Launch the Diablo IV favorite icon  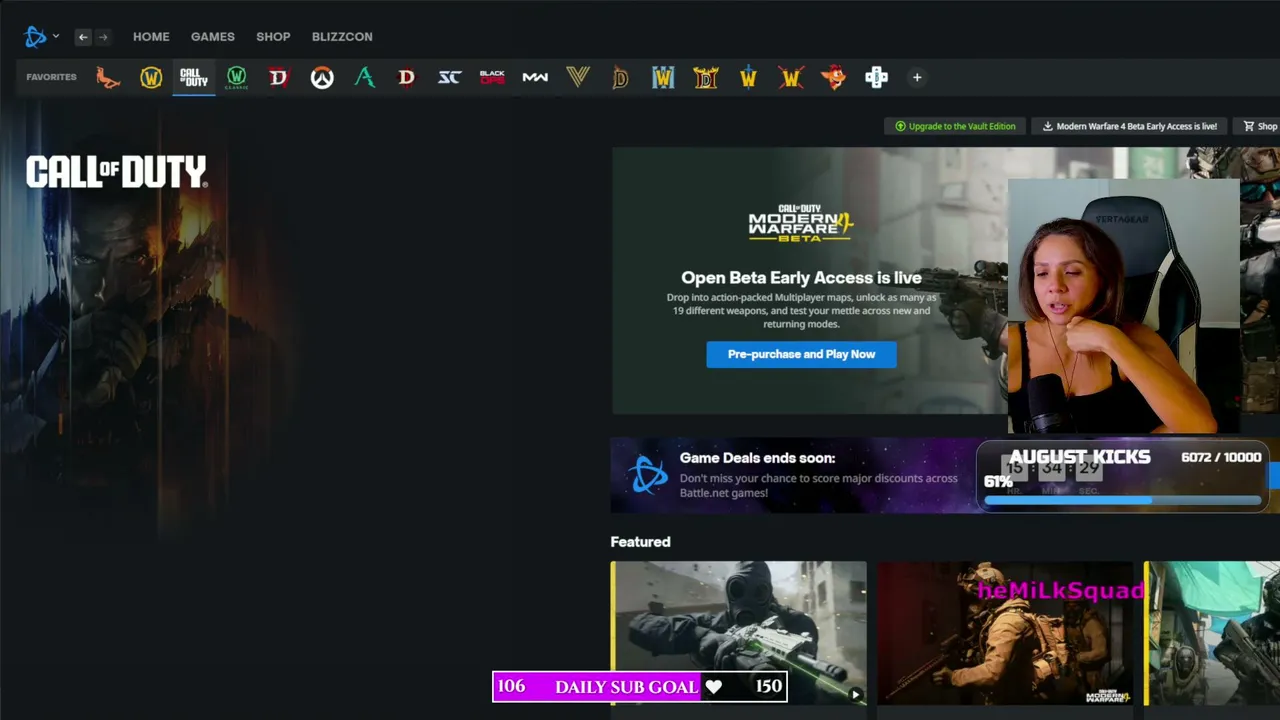279,77
